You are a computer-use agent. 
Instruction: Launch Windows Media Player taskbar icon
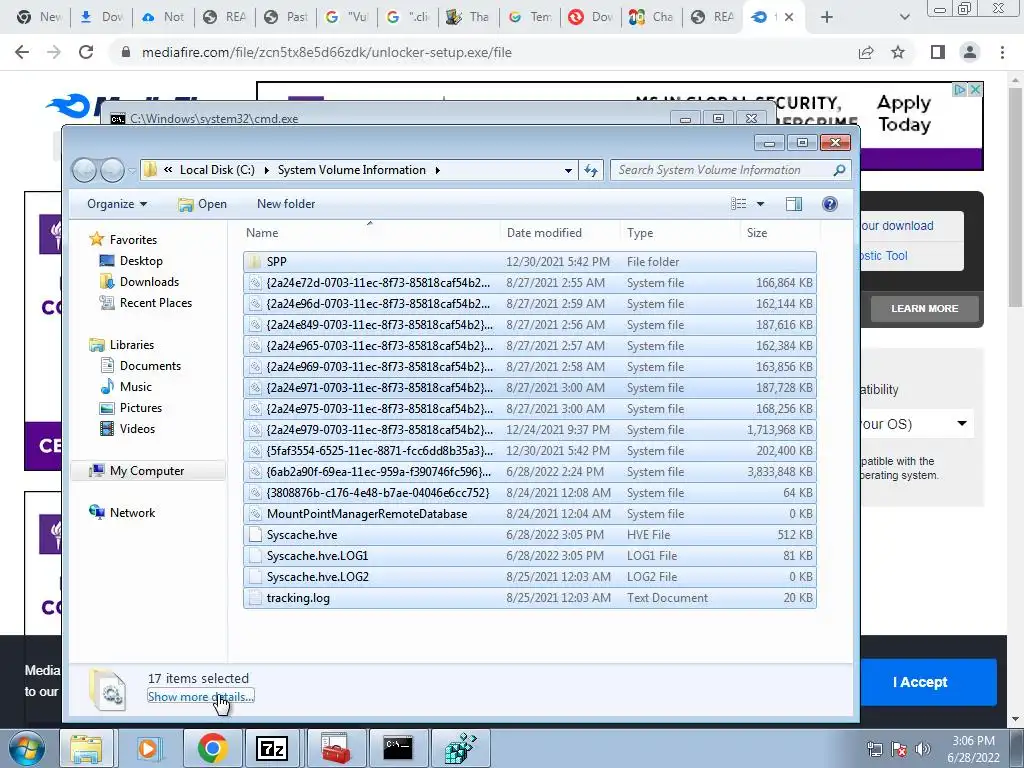tap(148, 748)
